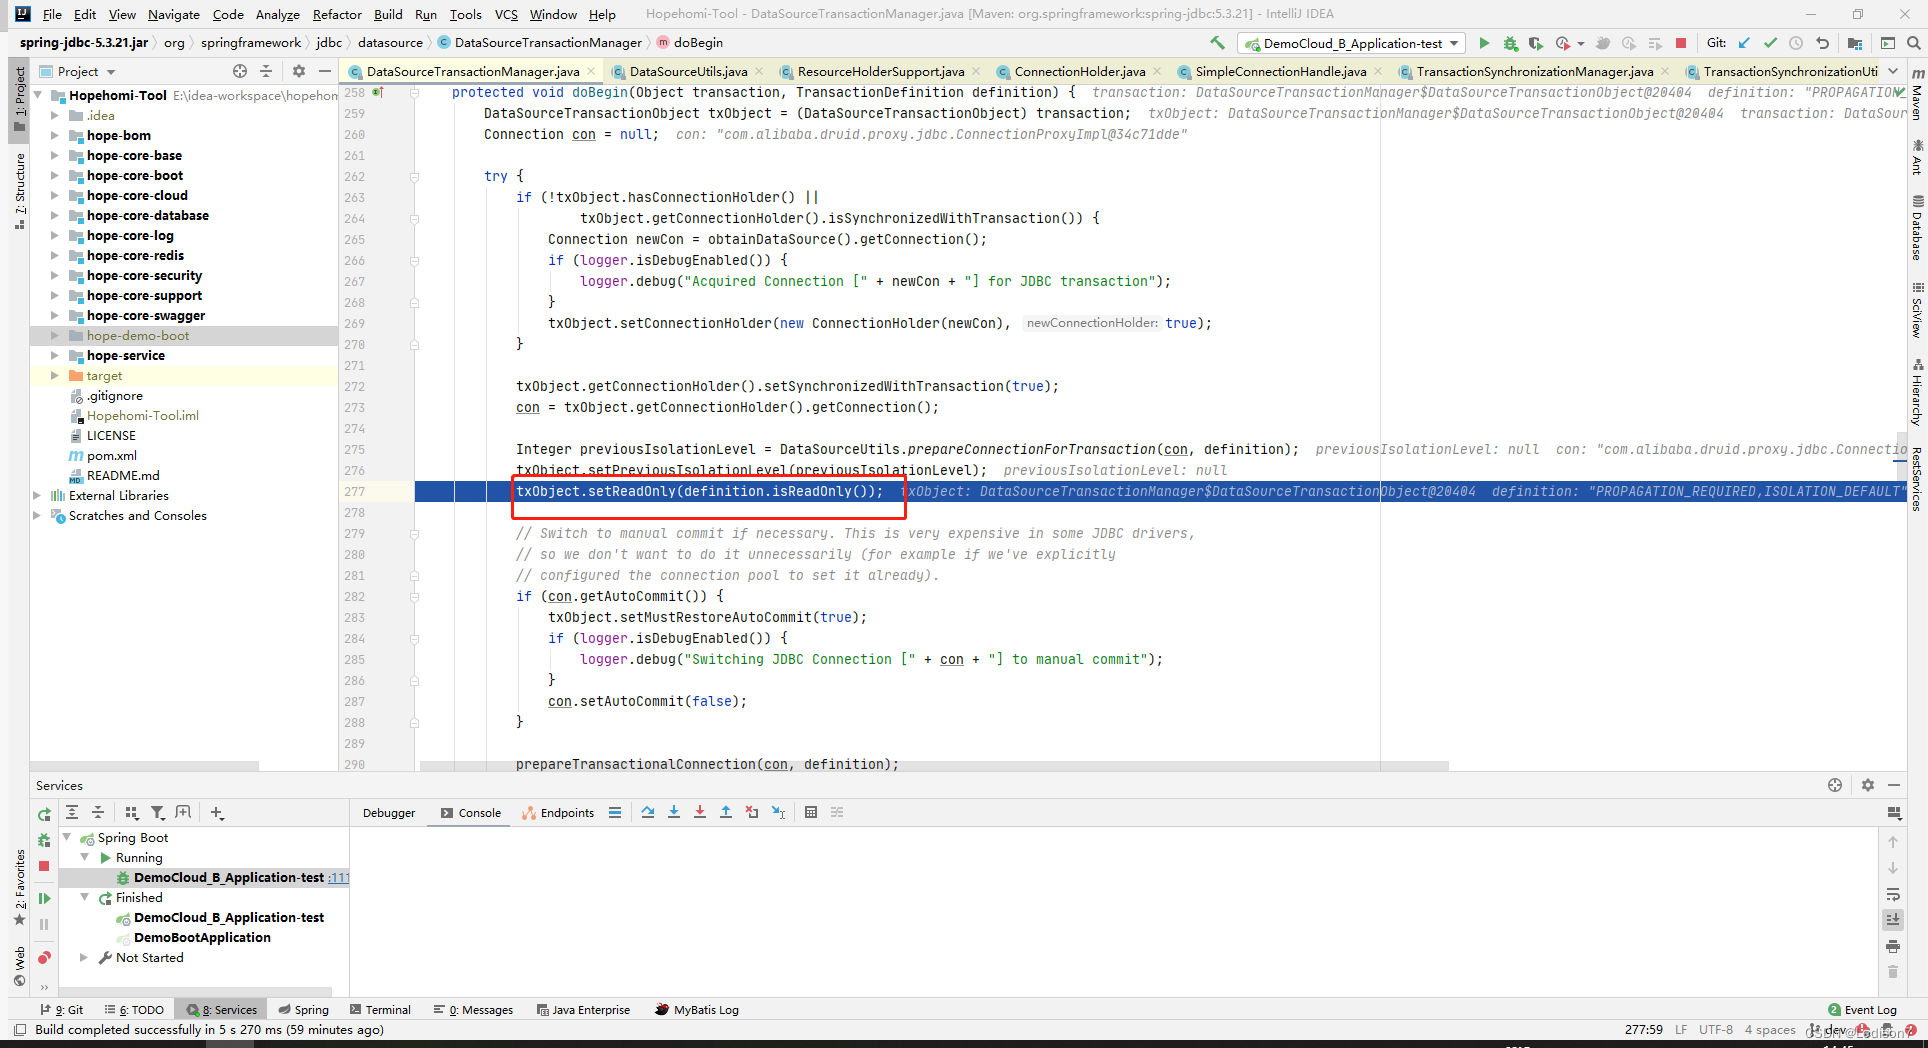Collapse Hopehomi-Tool root project node

coord(38,95)
